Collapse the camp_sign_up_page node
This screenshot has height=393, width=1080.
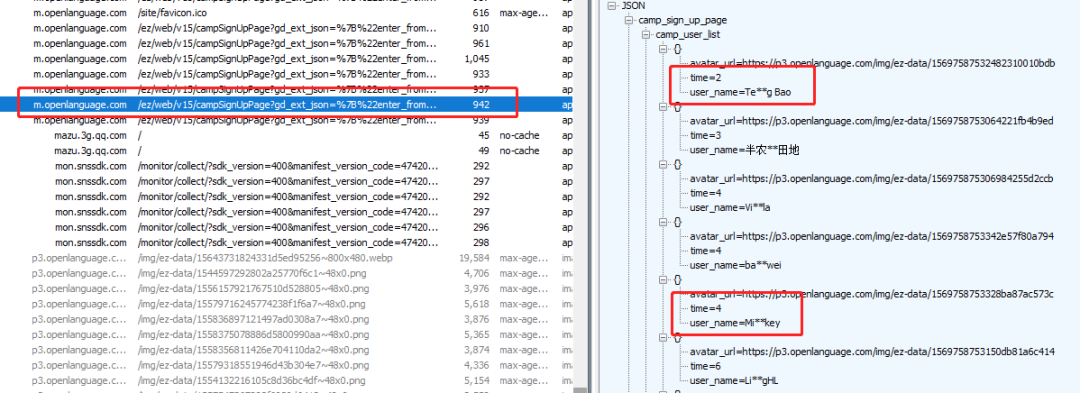click(628, 20)
